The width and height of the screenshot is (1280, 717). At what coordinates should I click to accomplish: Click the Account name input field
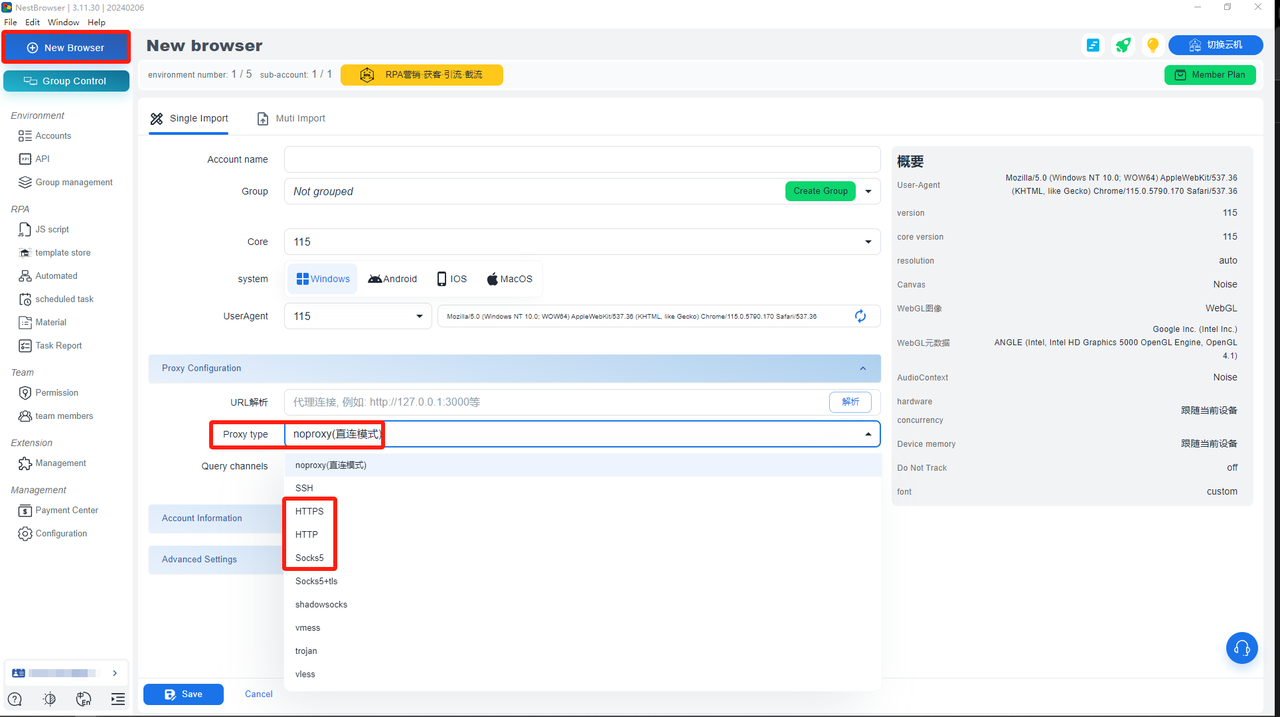[x=581, y=159]
